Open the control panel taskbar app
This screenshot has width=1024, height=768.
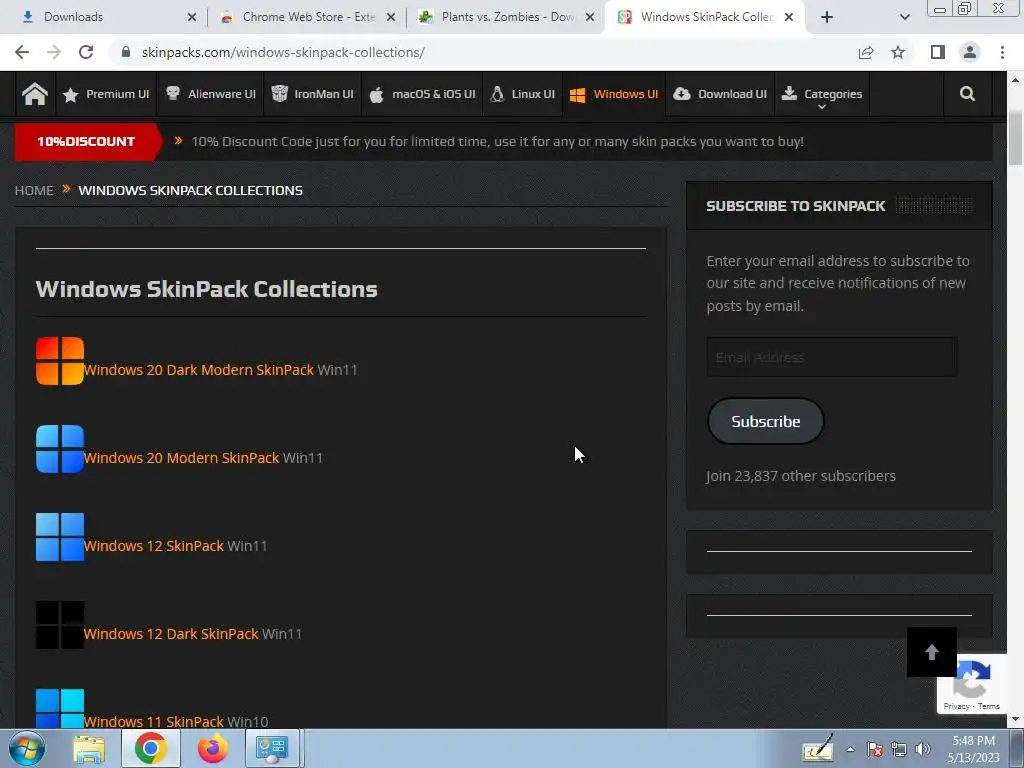(x=273, y=748)
